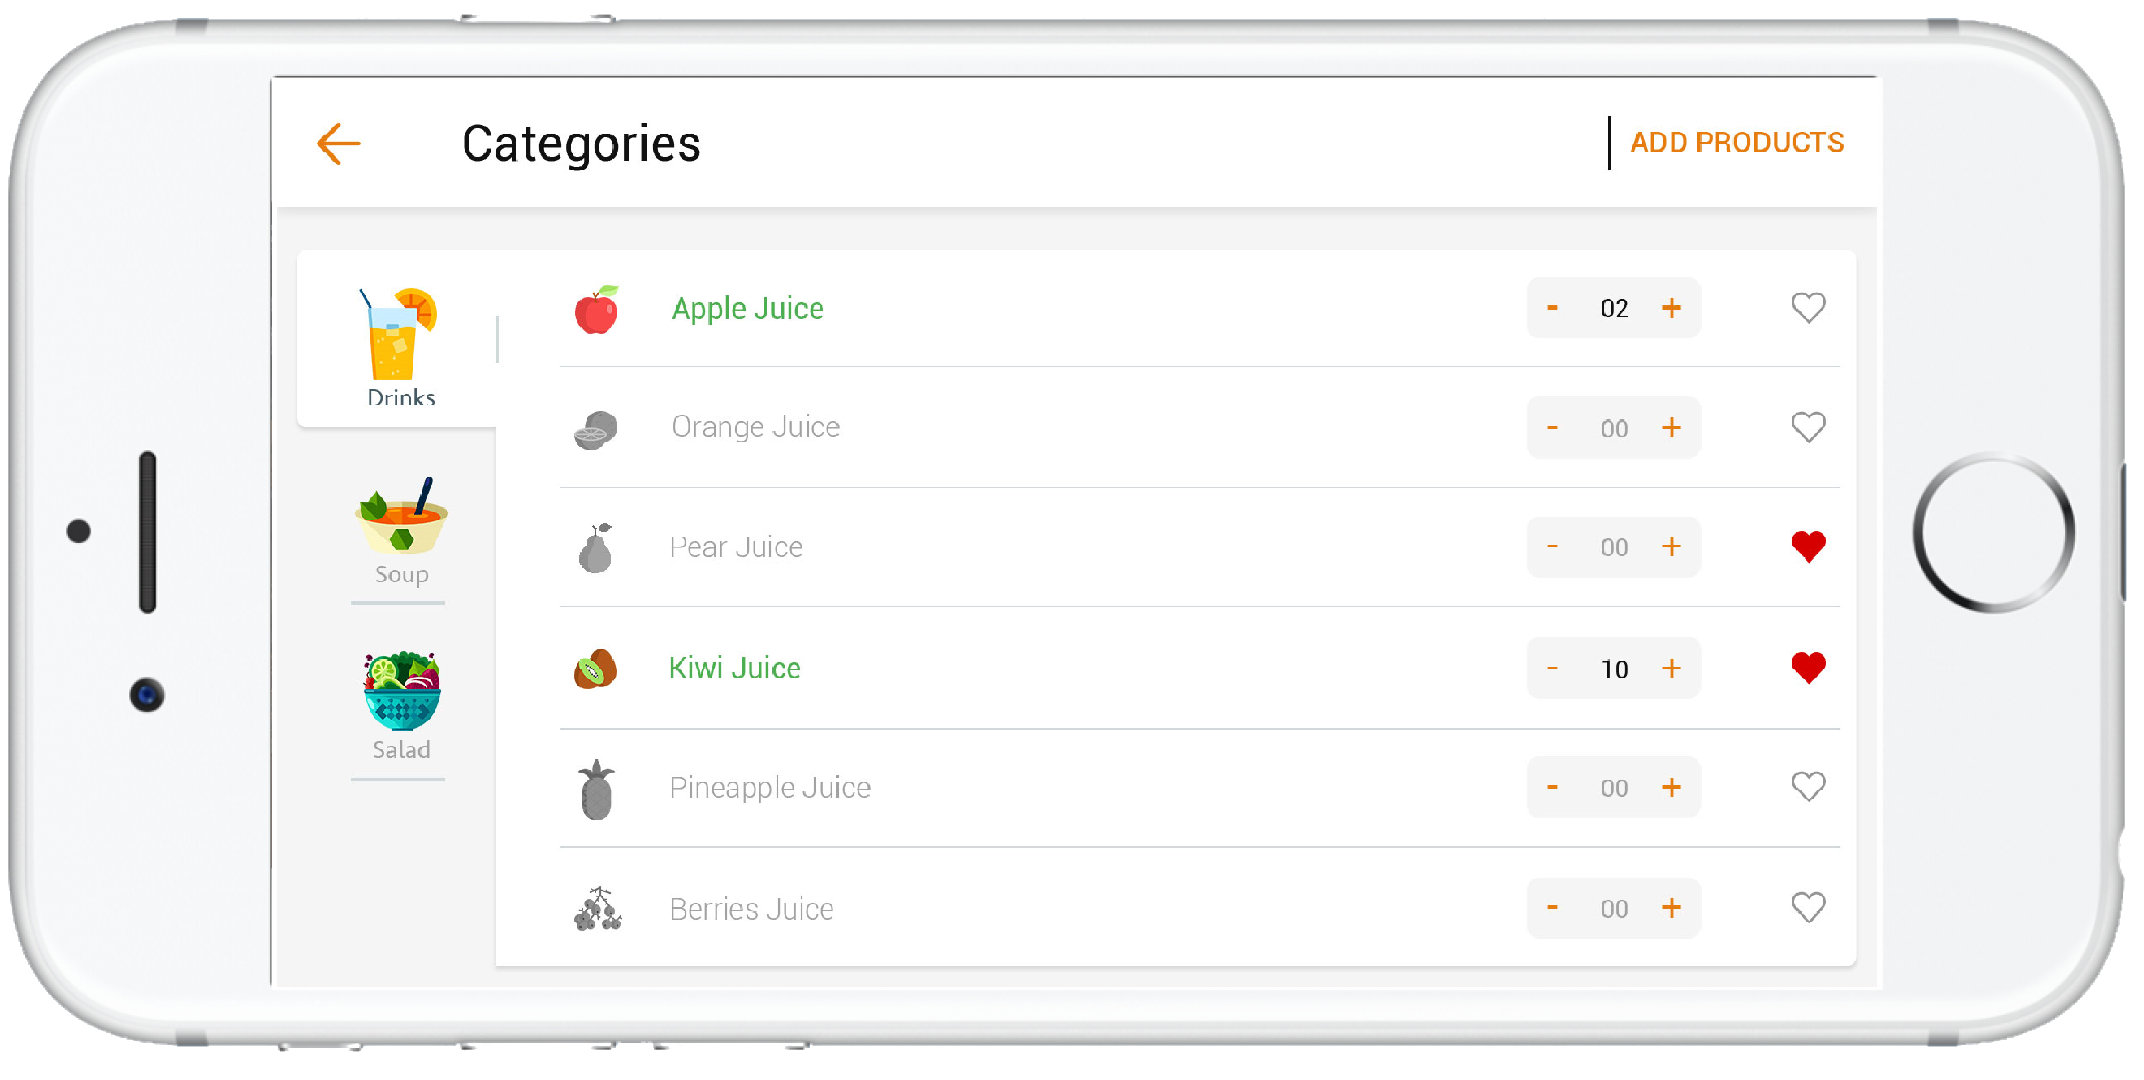This screenshot has width=2144, height=1080.
Task: Tap the grey pear icon
Action: coord(596,548)
